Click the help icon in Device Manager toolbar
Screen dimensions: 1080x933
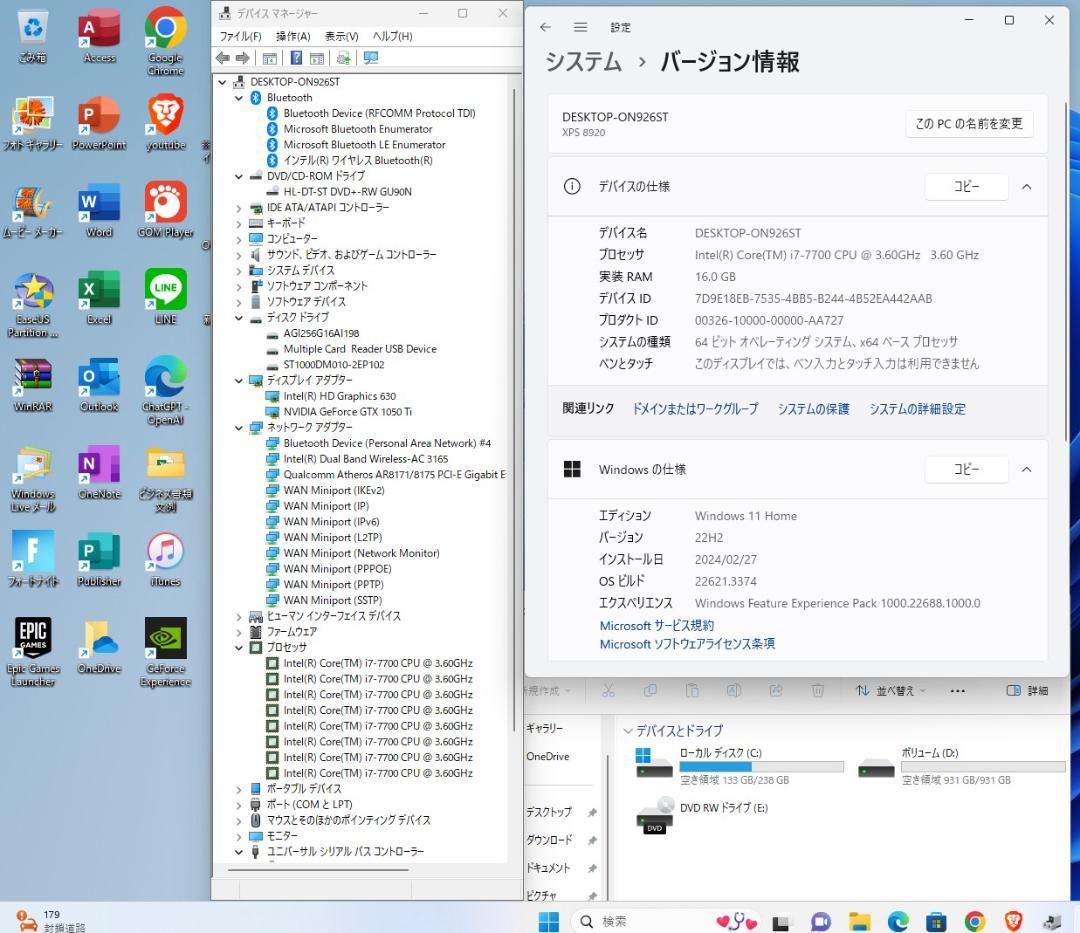(296, 58)
